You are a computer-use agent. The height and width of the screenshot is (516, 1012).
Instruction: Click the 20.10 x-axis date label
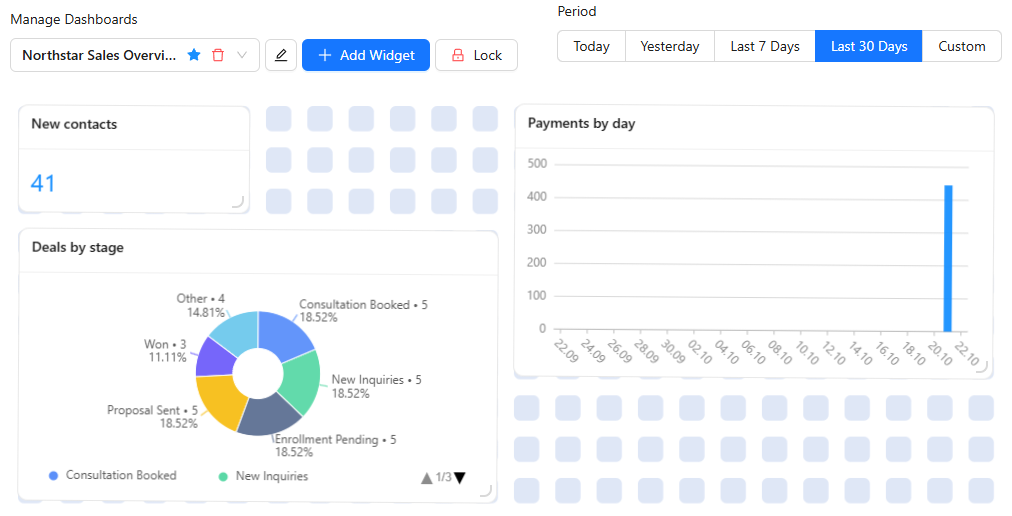(x=940, y=353)
